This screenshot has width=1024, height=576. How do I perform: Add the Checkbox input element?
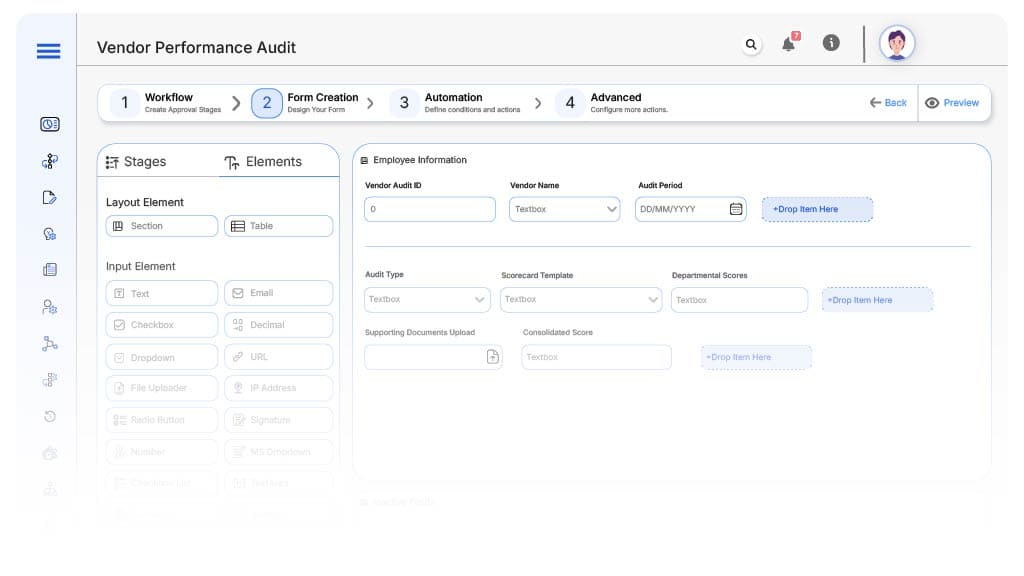click(x=161, y=325)
